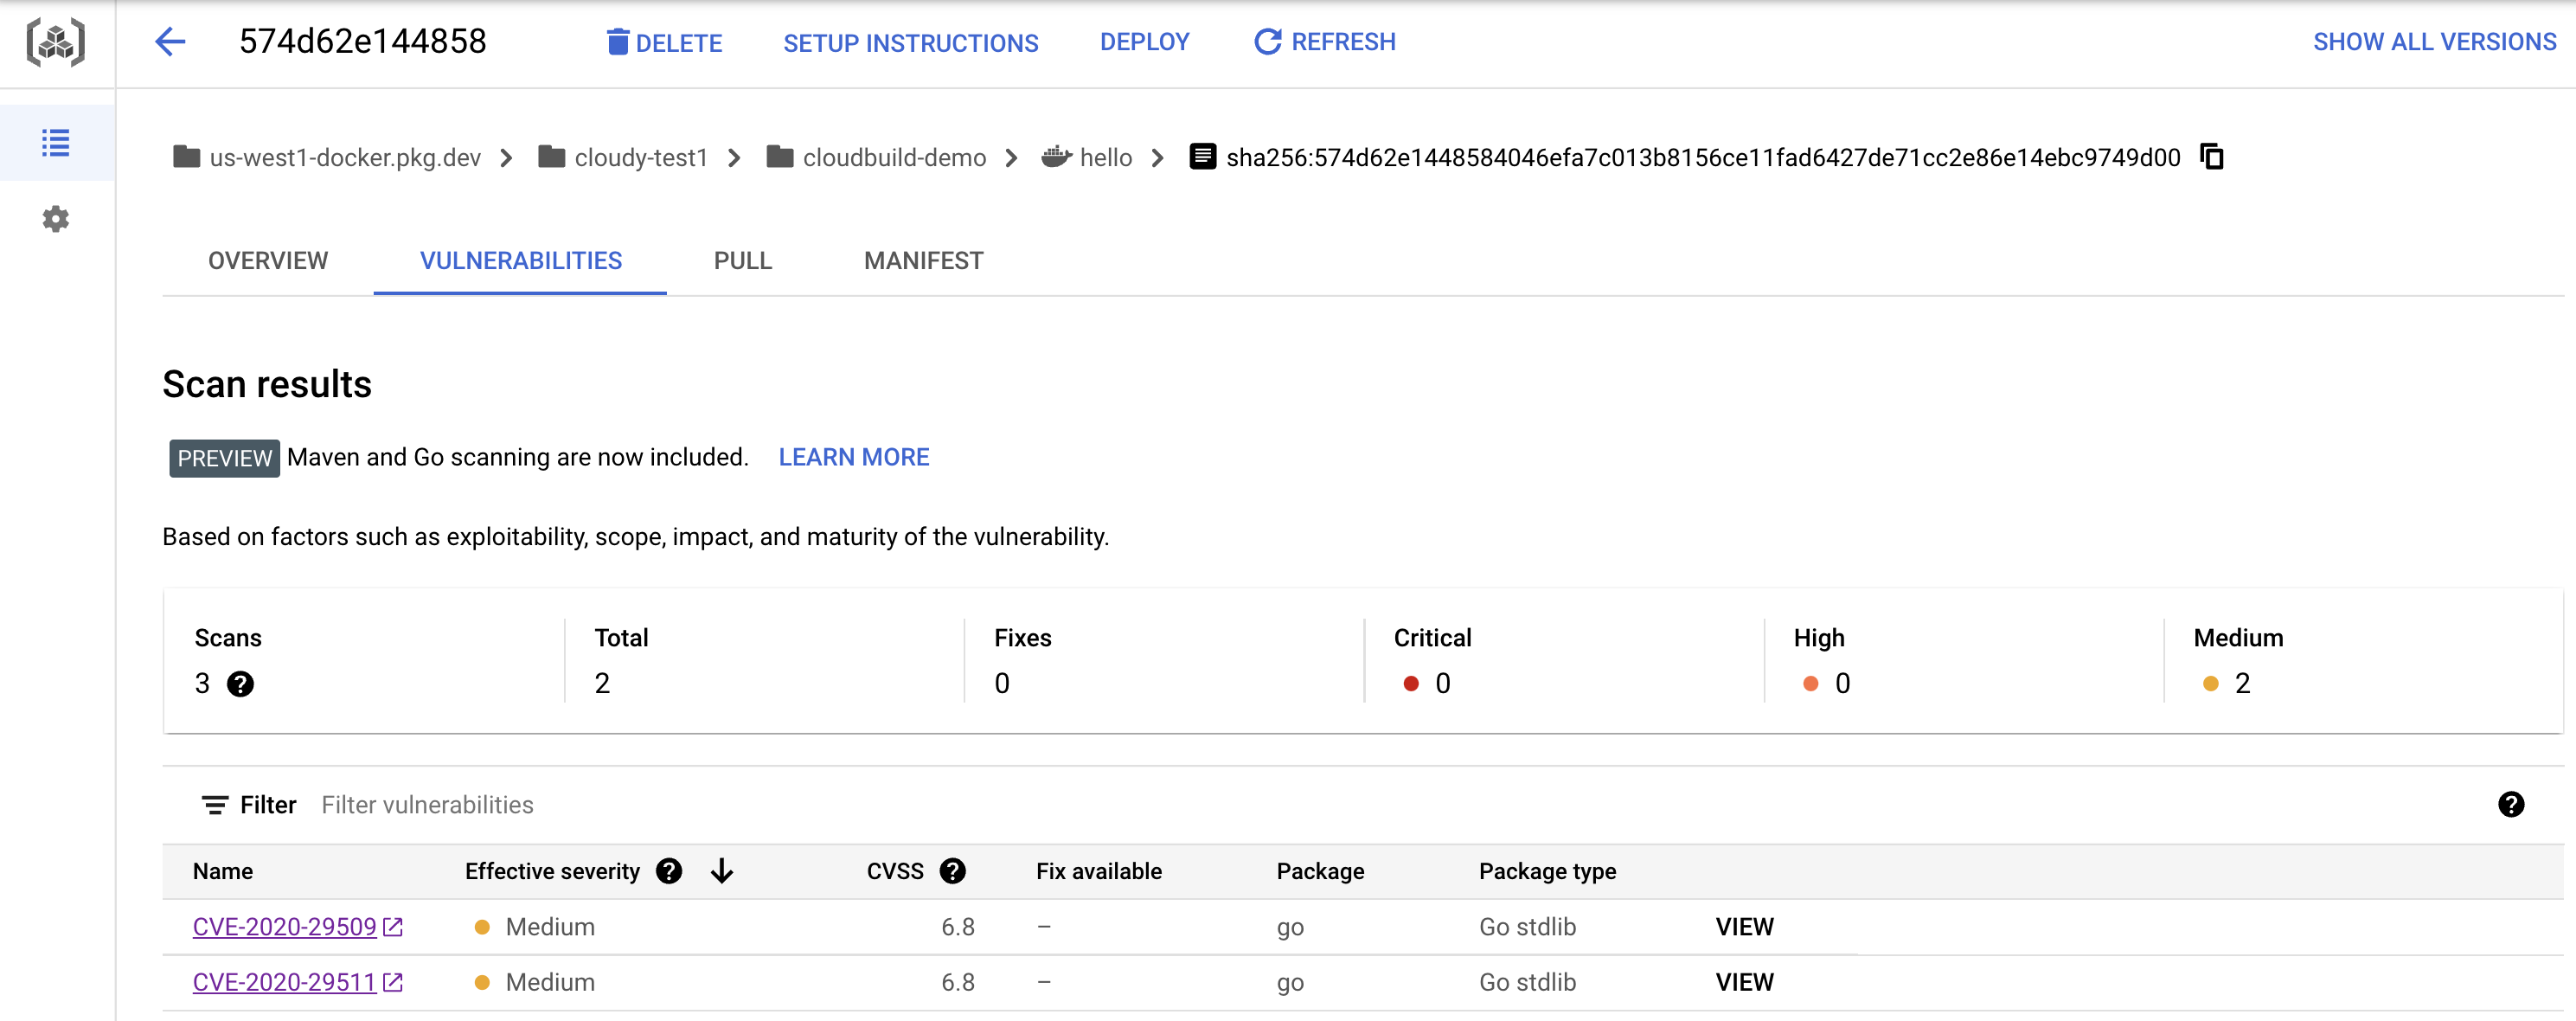The width and height of the screenshot is (2576, 1021).
Task: Open the repositories list sidebar icon
Action: tap(56, 143)
